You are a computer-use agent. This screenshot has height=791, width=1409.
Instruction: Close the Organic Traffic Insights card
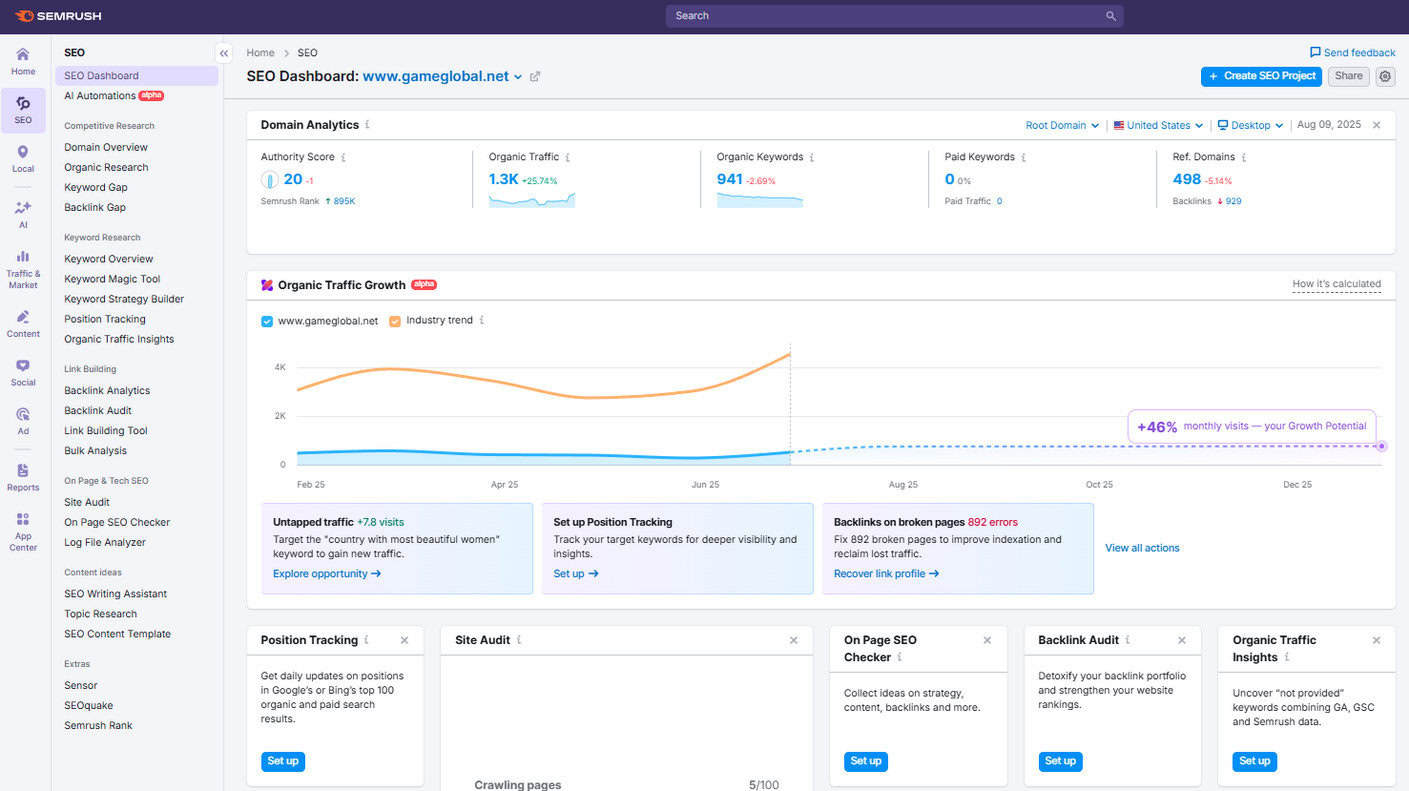pos(1377,640)
